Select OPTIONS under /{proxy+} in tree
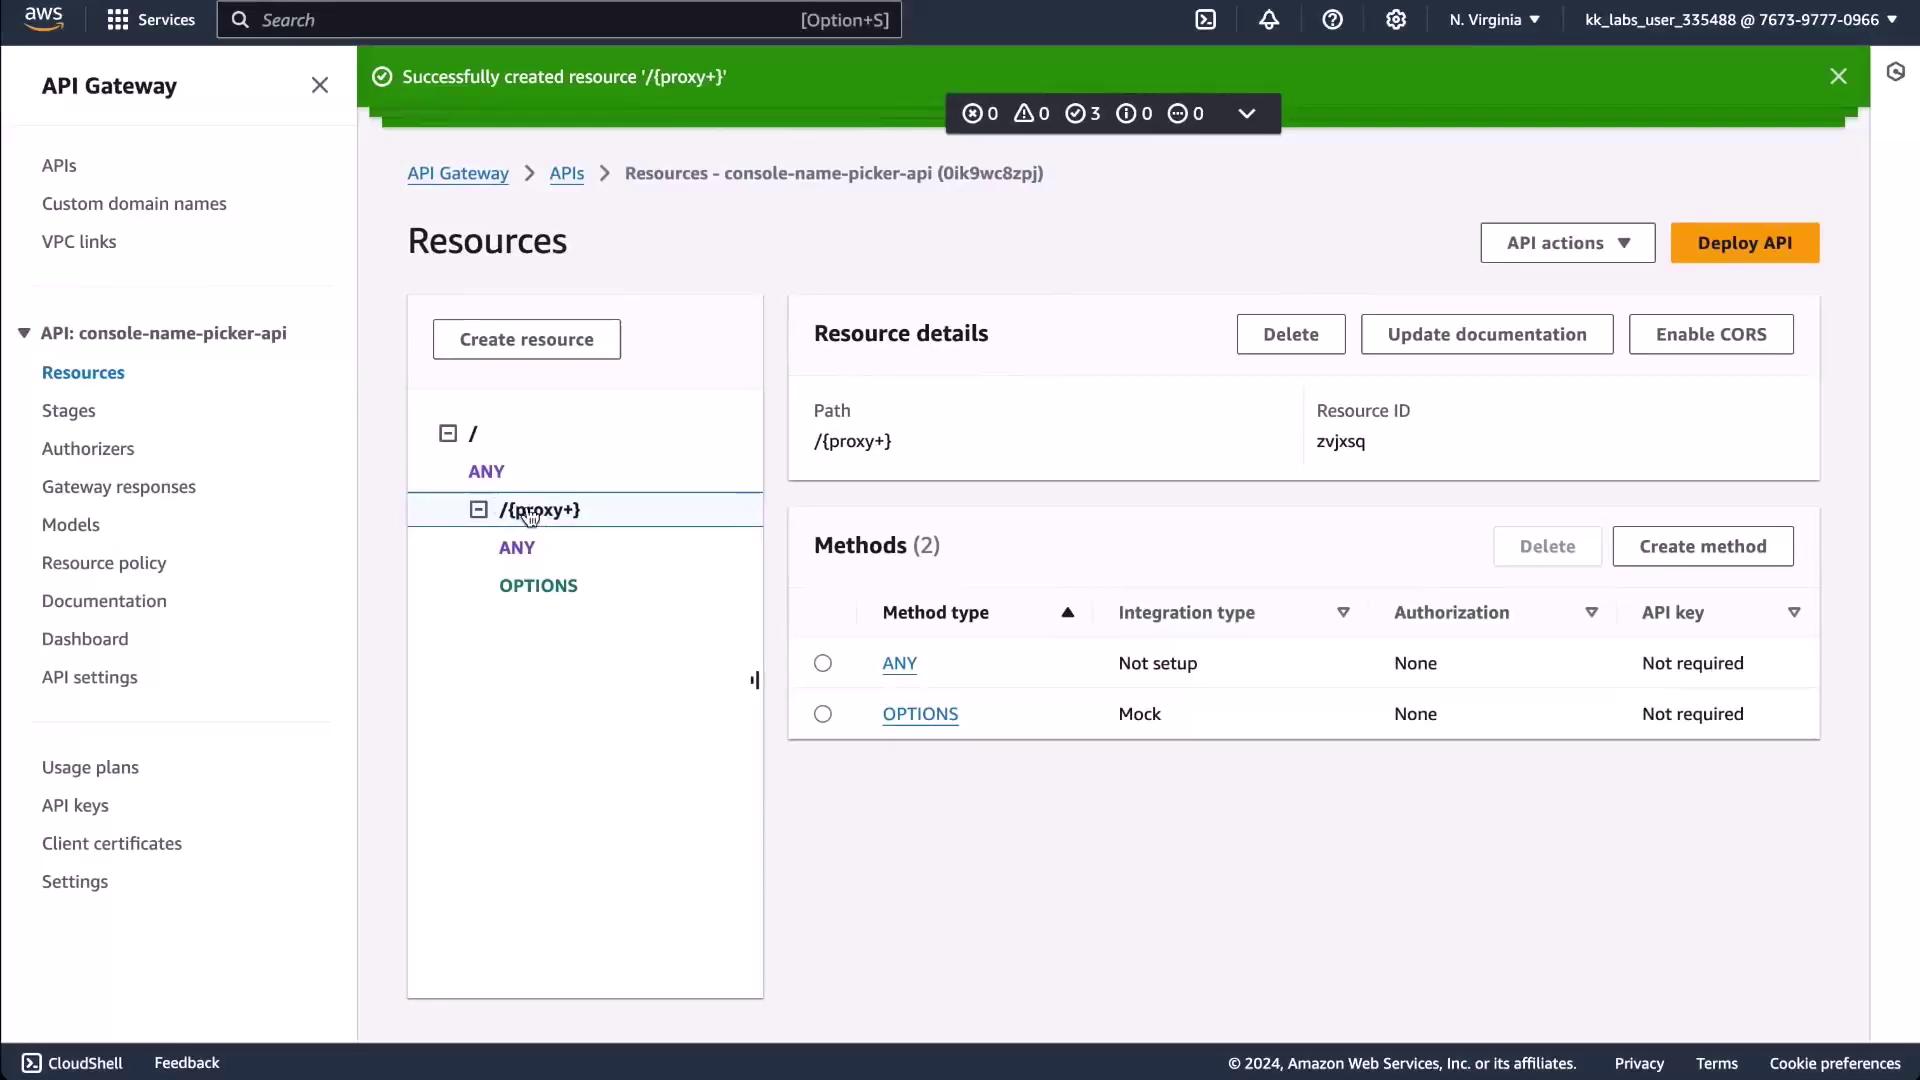The width and height of the screenshot is (1920, 1080). pos(538,585)
